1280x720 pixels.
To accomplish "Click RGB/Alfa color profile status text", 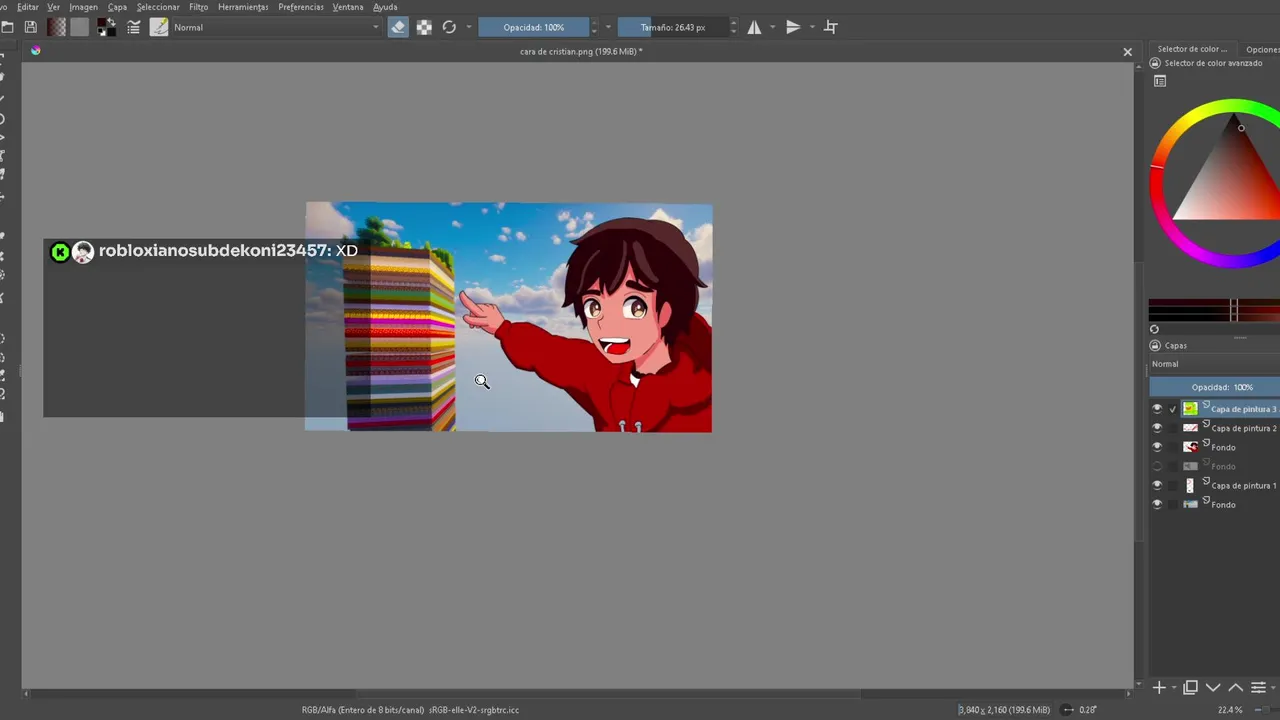I will pyautogui.click(x=410, y=710).
